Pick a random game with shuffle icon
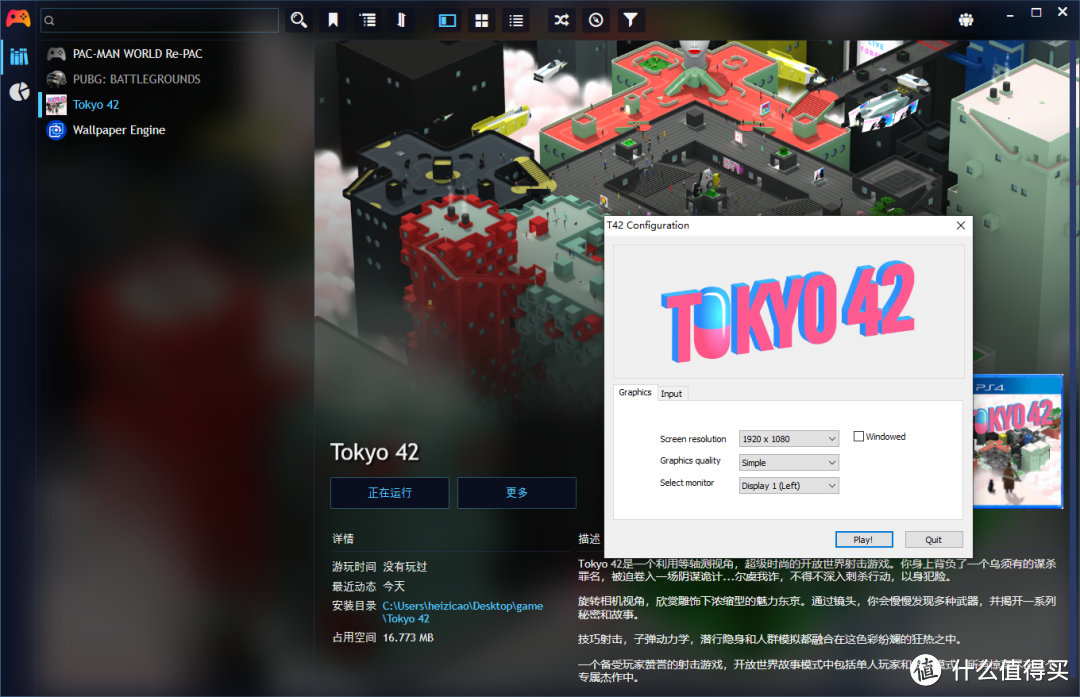 (561, 20)
